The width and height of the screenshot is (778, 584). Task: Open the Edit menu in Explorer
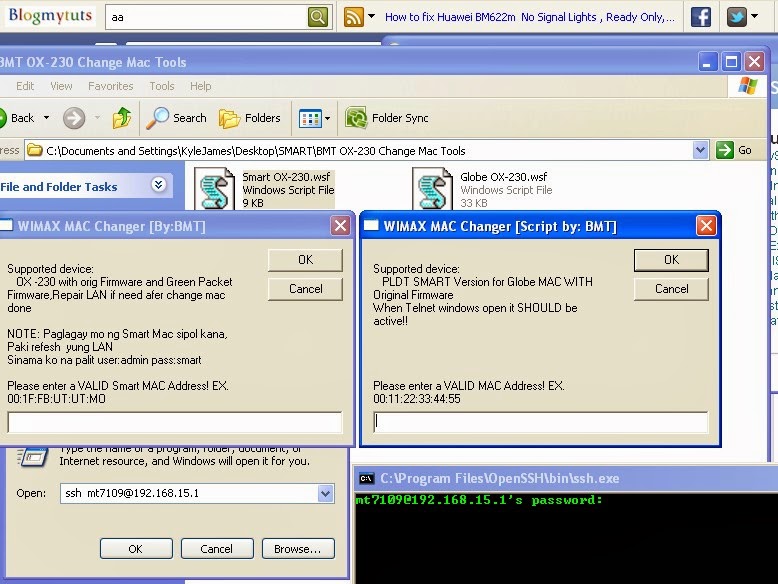[x=25, y=86]
